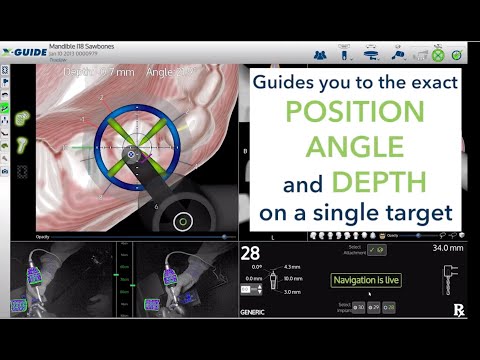Click the first pin icon right of opacity slider
The image size is (480, 360).
coord(443,236)
